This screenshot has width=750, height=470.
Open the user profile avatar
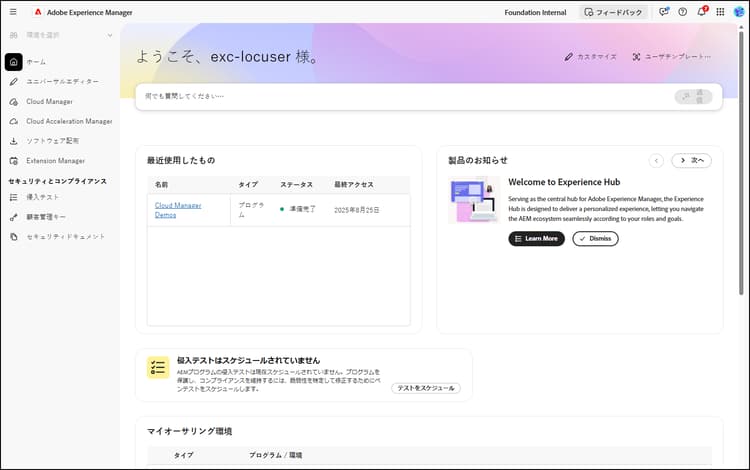pyautogui.click(x=739, y=12)
